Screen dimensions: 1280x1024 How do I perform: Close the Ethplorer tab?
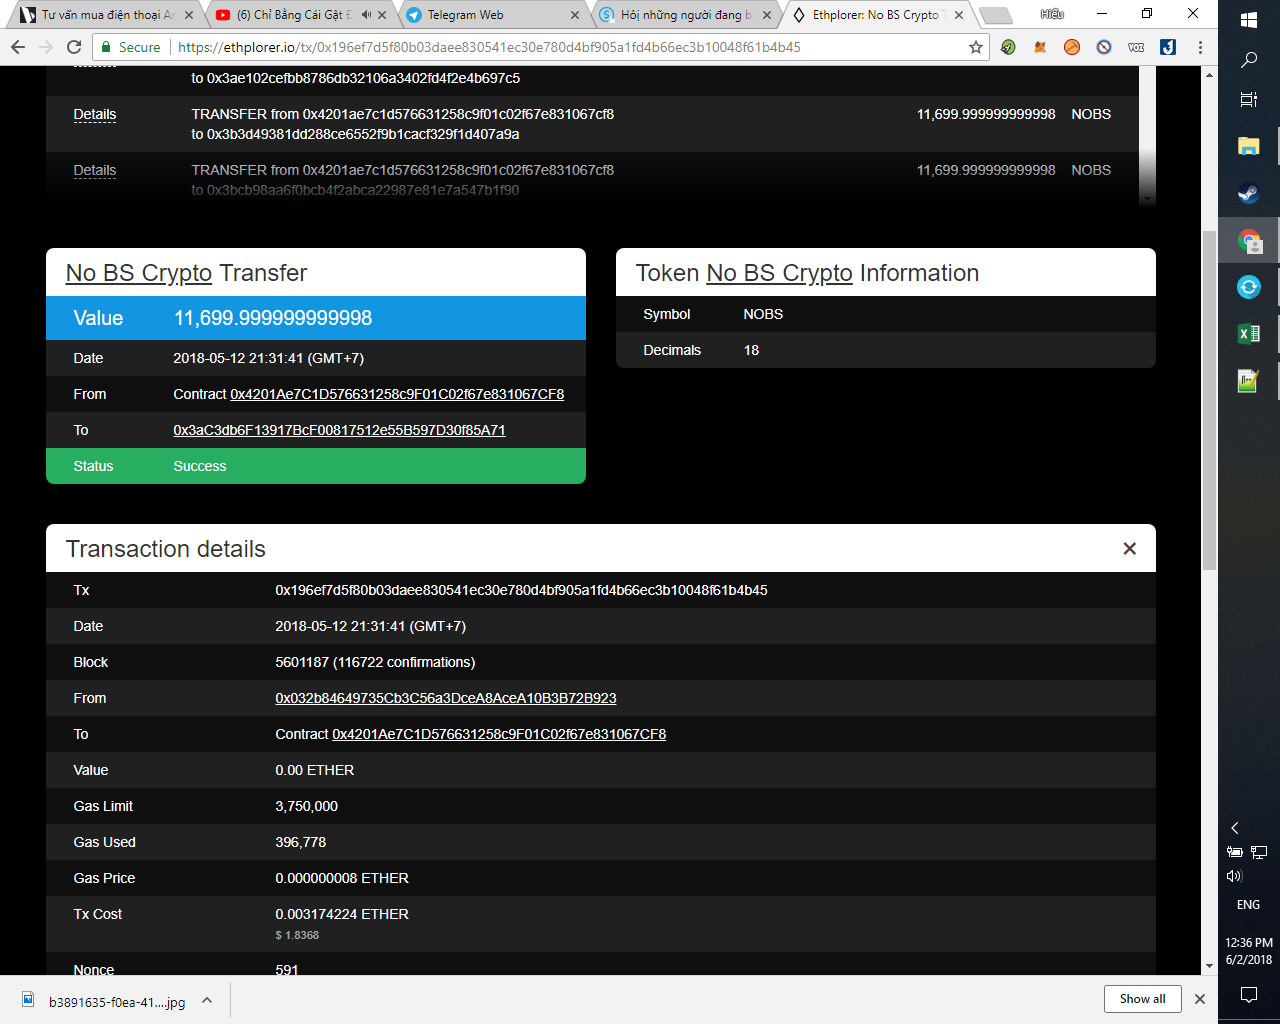[x=959, y=15]
